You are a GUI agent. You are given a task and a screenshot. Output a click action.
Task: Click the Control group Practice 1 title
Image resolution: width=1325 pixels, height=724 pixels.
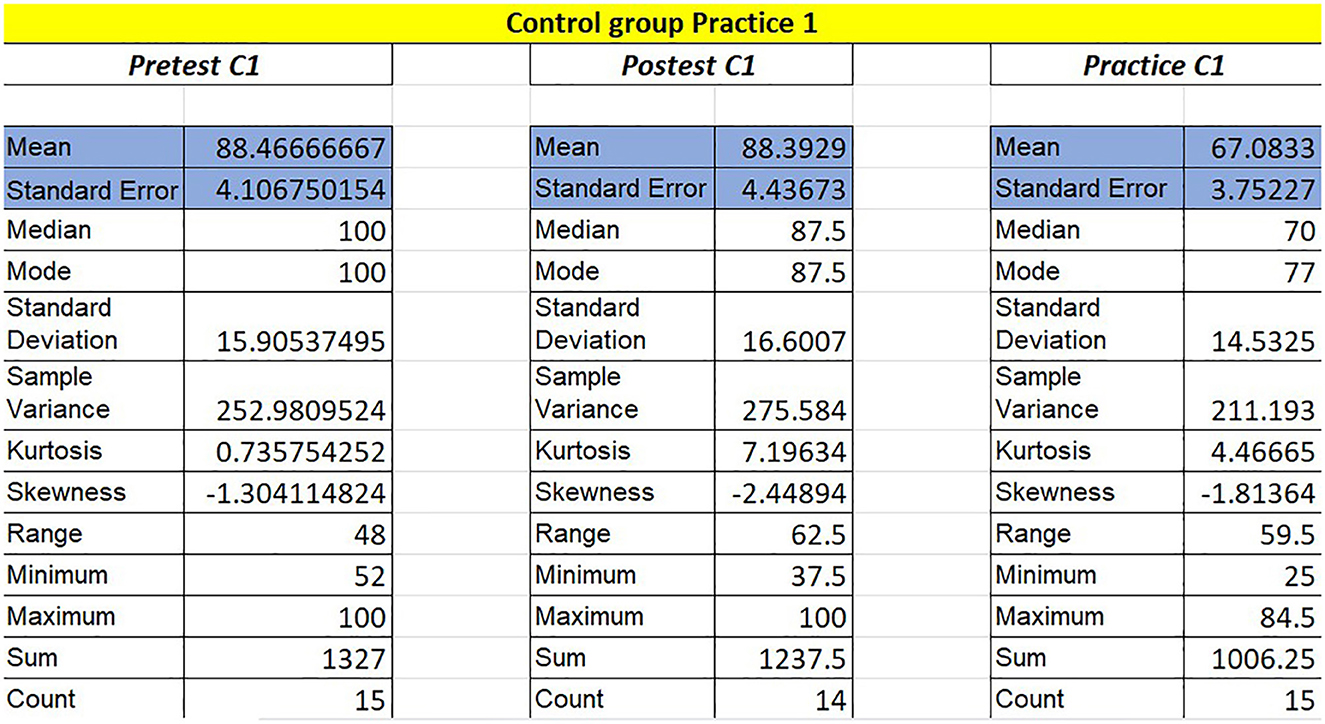(x=662, y=22)
